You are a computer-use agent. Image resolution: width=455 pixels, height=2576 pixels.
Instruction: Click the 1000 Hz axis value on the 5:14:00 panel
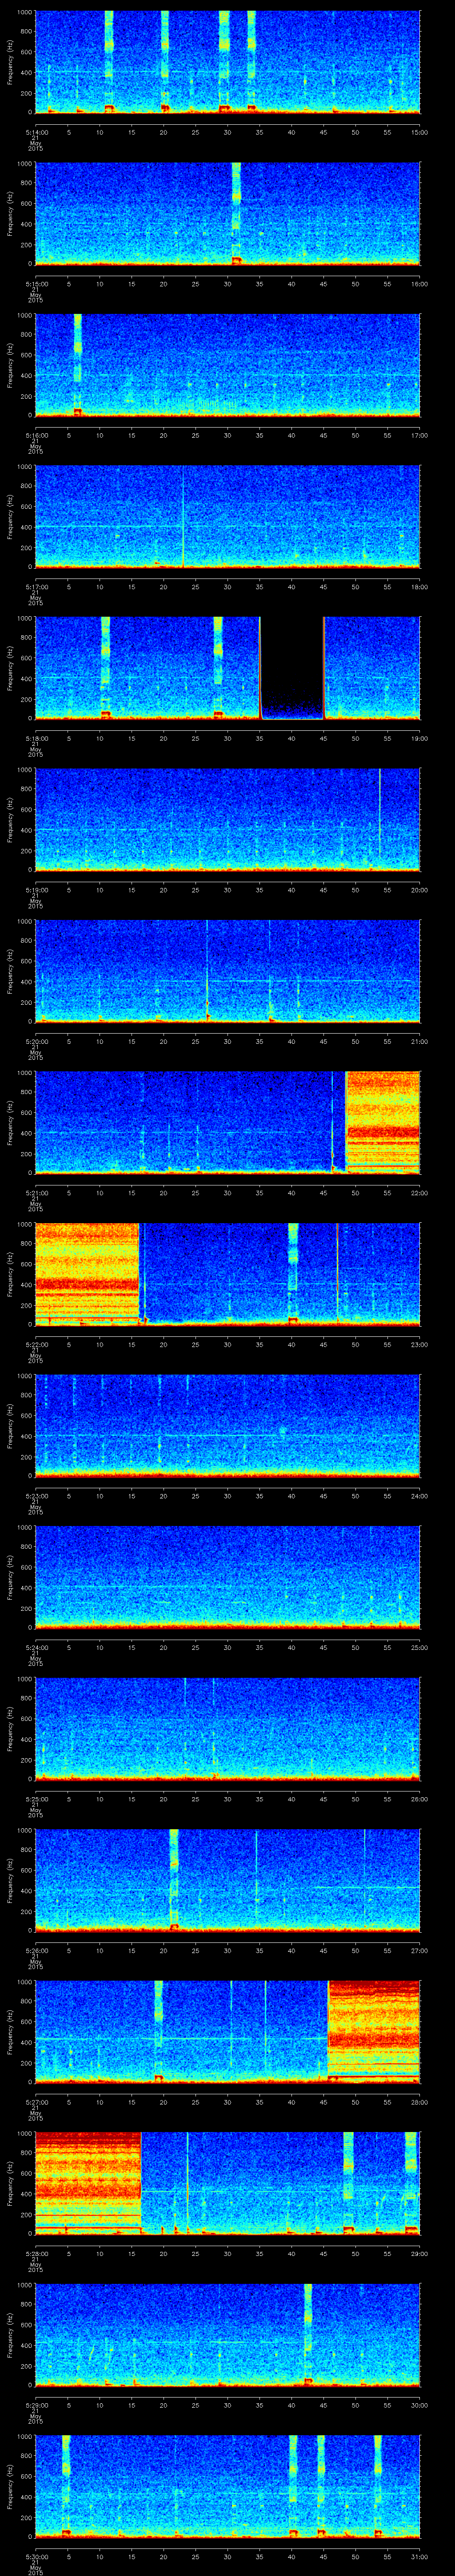click(x=25, y=12)
